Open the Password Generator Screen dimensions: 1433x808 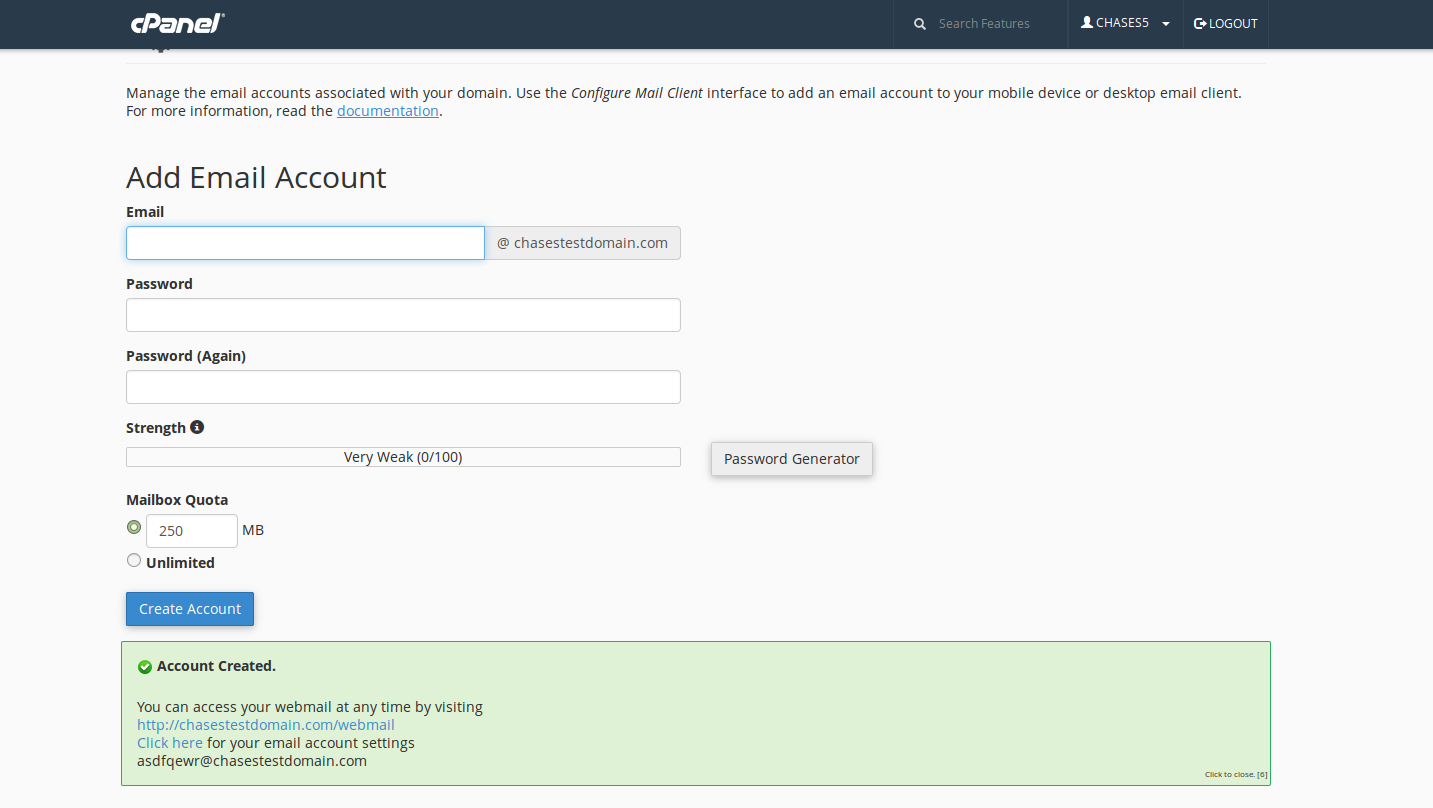791,459
